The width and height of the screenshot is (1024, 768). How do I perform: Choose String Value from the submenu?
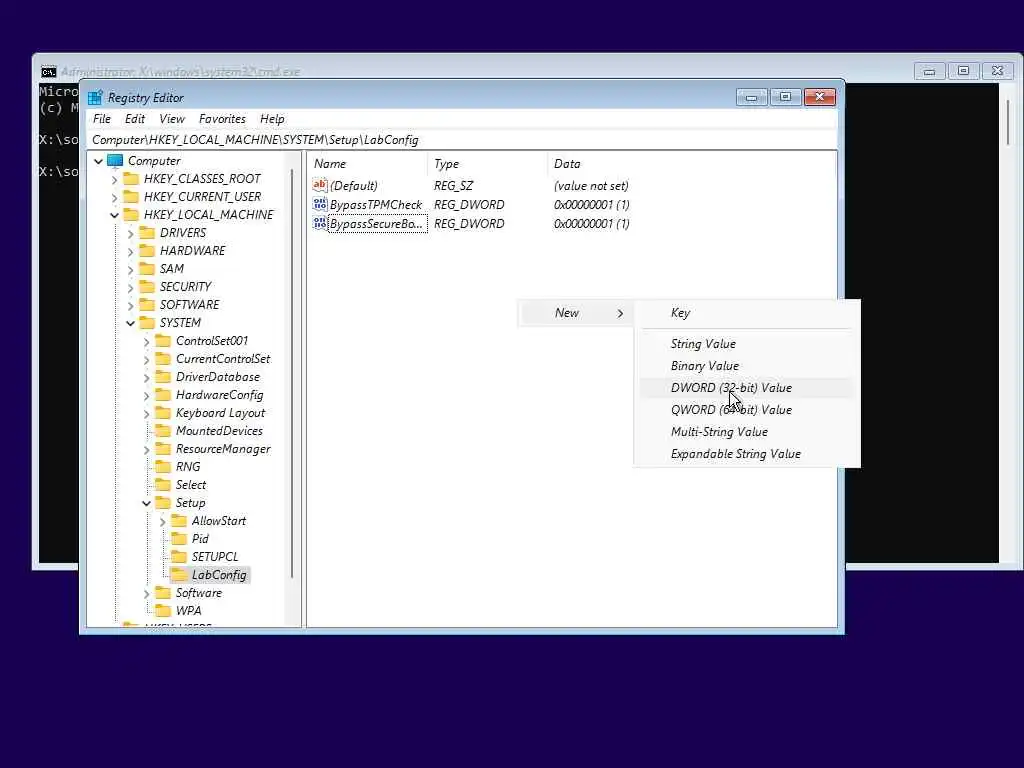[744, 344]
